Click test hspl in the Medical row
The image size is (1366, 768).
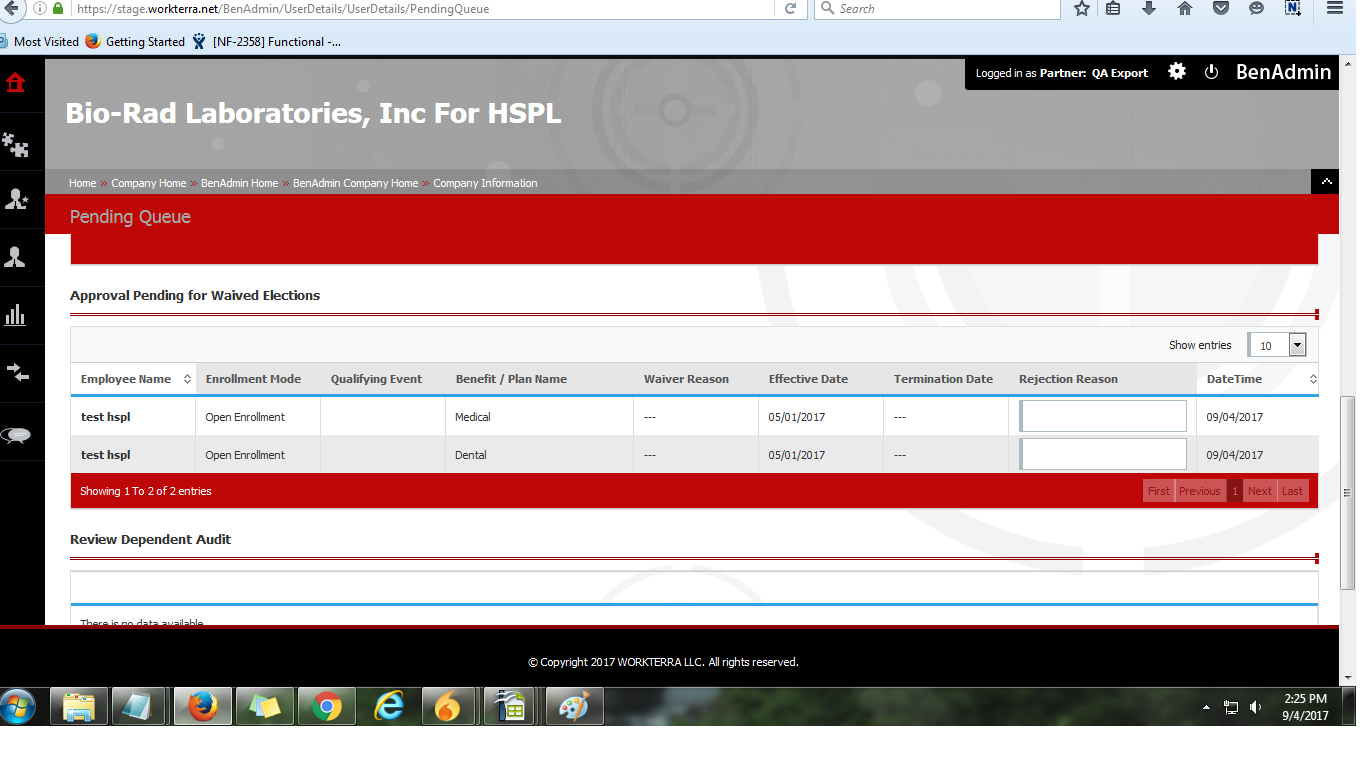106,417
